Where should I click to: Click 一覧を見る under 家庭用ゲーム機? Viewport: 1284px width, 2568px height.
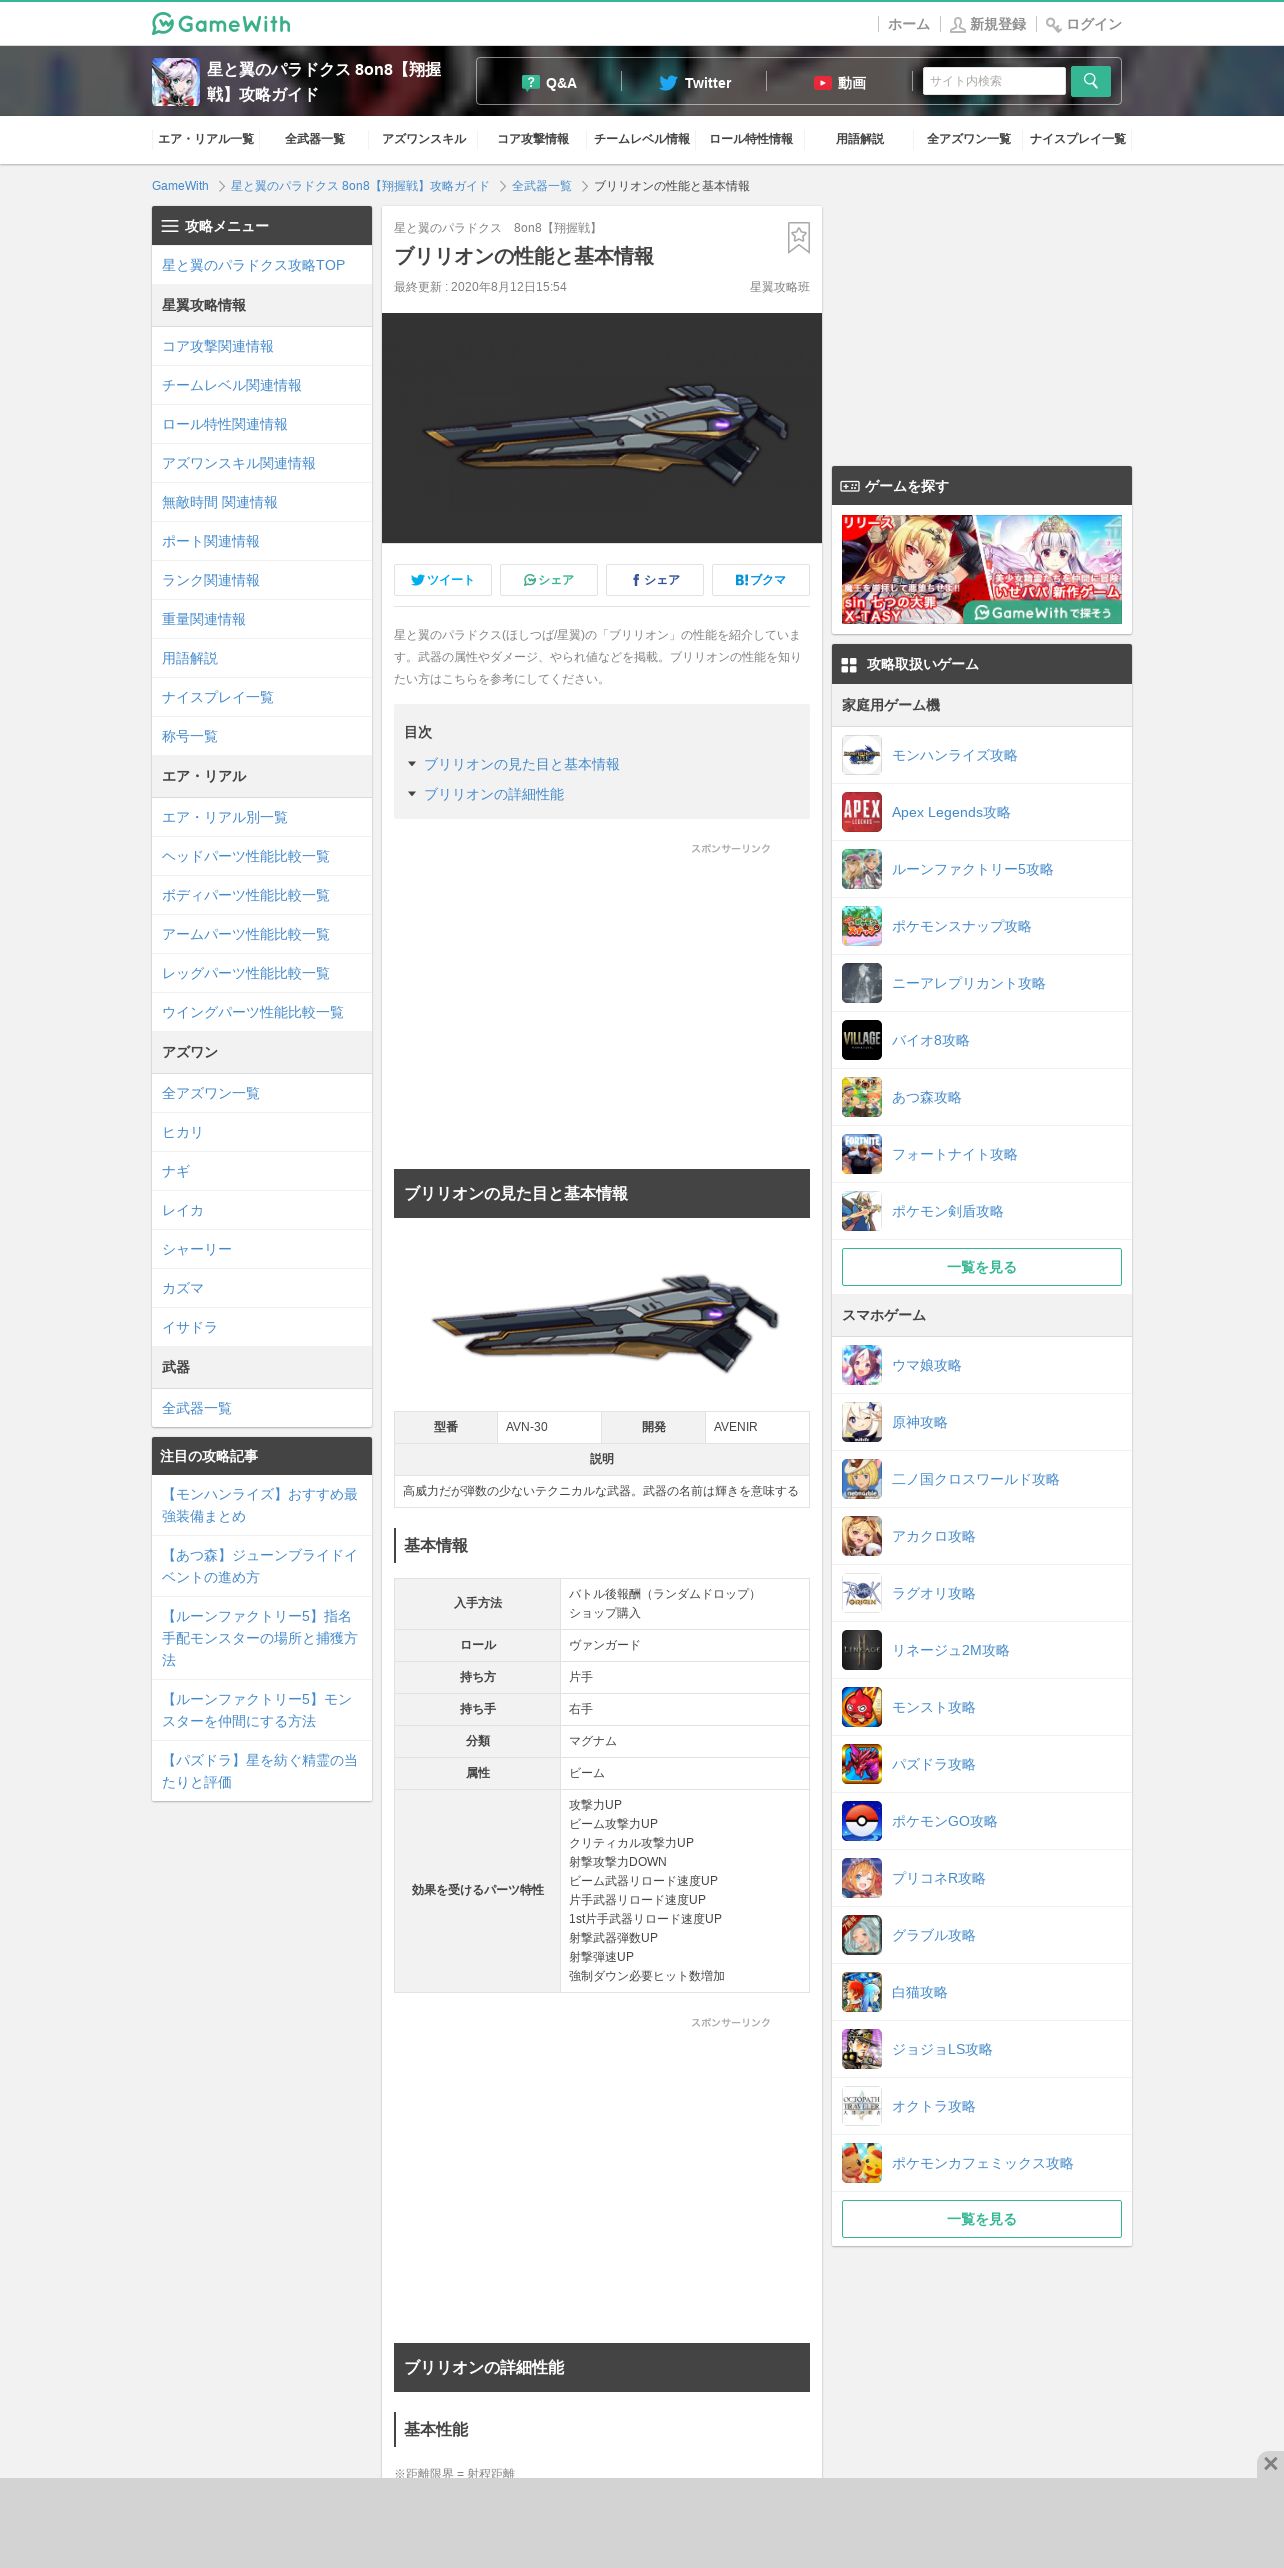(x=982, y=1267)
